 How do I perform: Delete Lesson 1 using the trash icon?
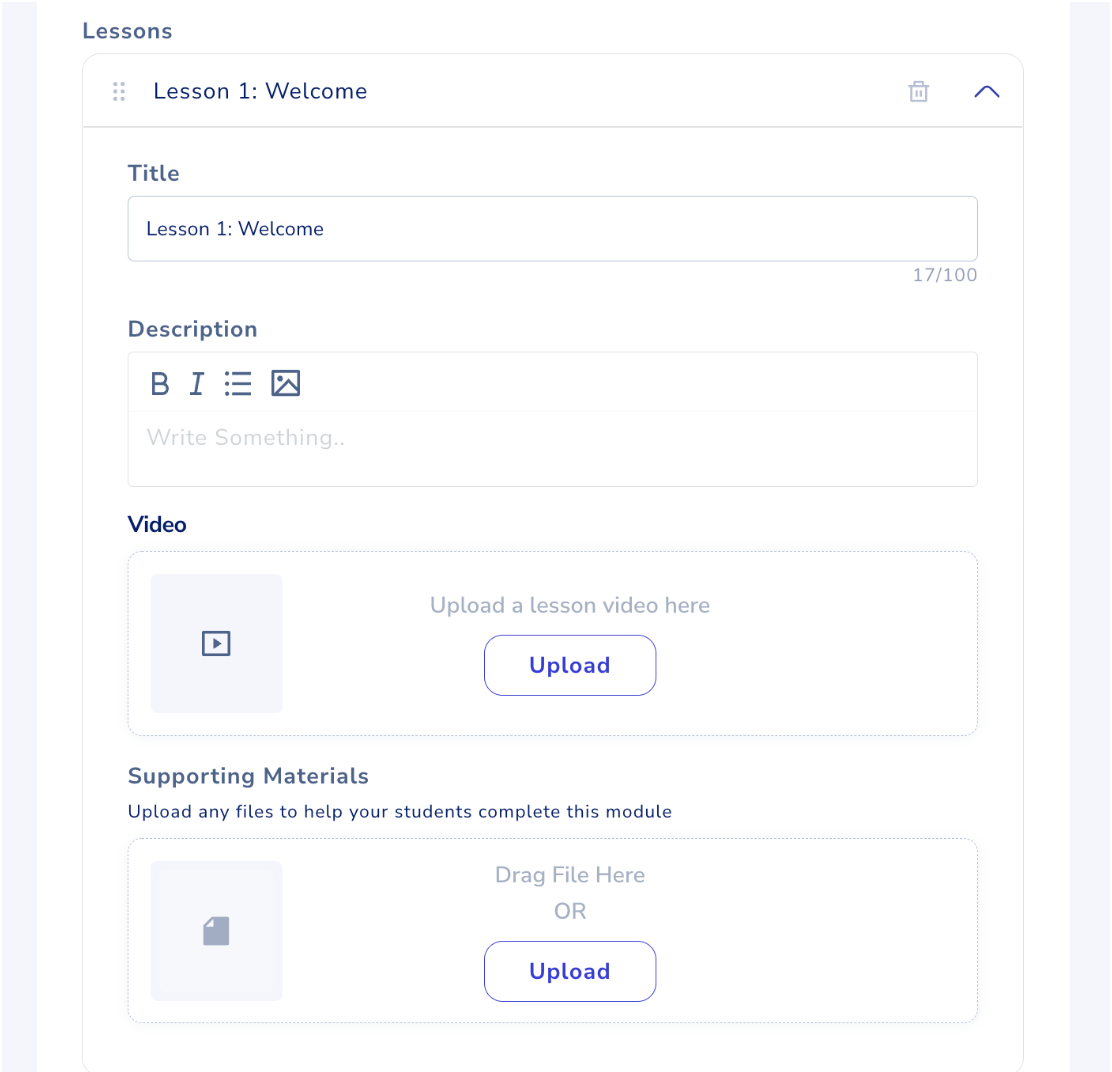tap(918, 90)
